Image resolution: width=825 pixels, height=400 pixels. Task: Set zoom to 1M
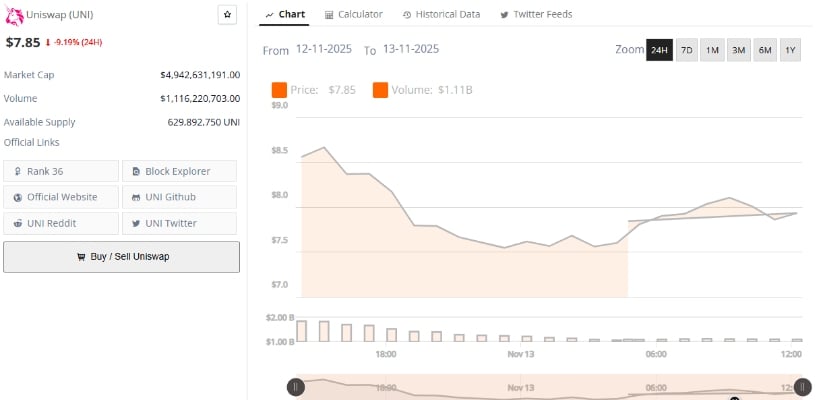click(x=713, y=50)
